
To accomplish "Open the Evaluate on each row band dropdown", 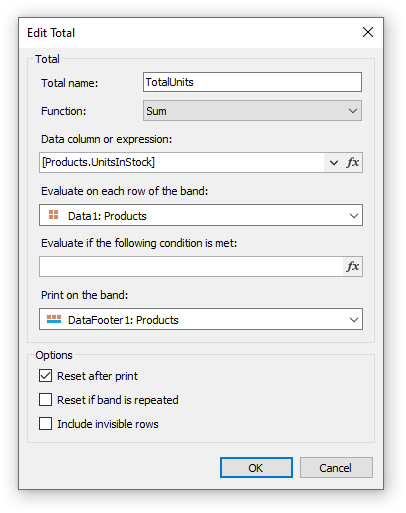I will (x=201, y=215).
